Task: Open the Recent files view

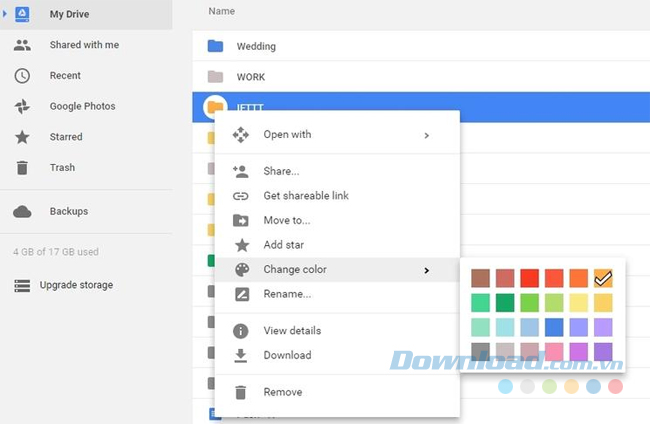Action: (x=65, y=75)
